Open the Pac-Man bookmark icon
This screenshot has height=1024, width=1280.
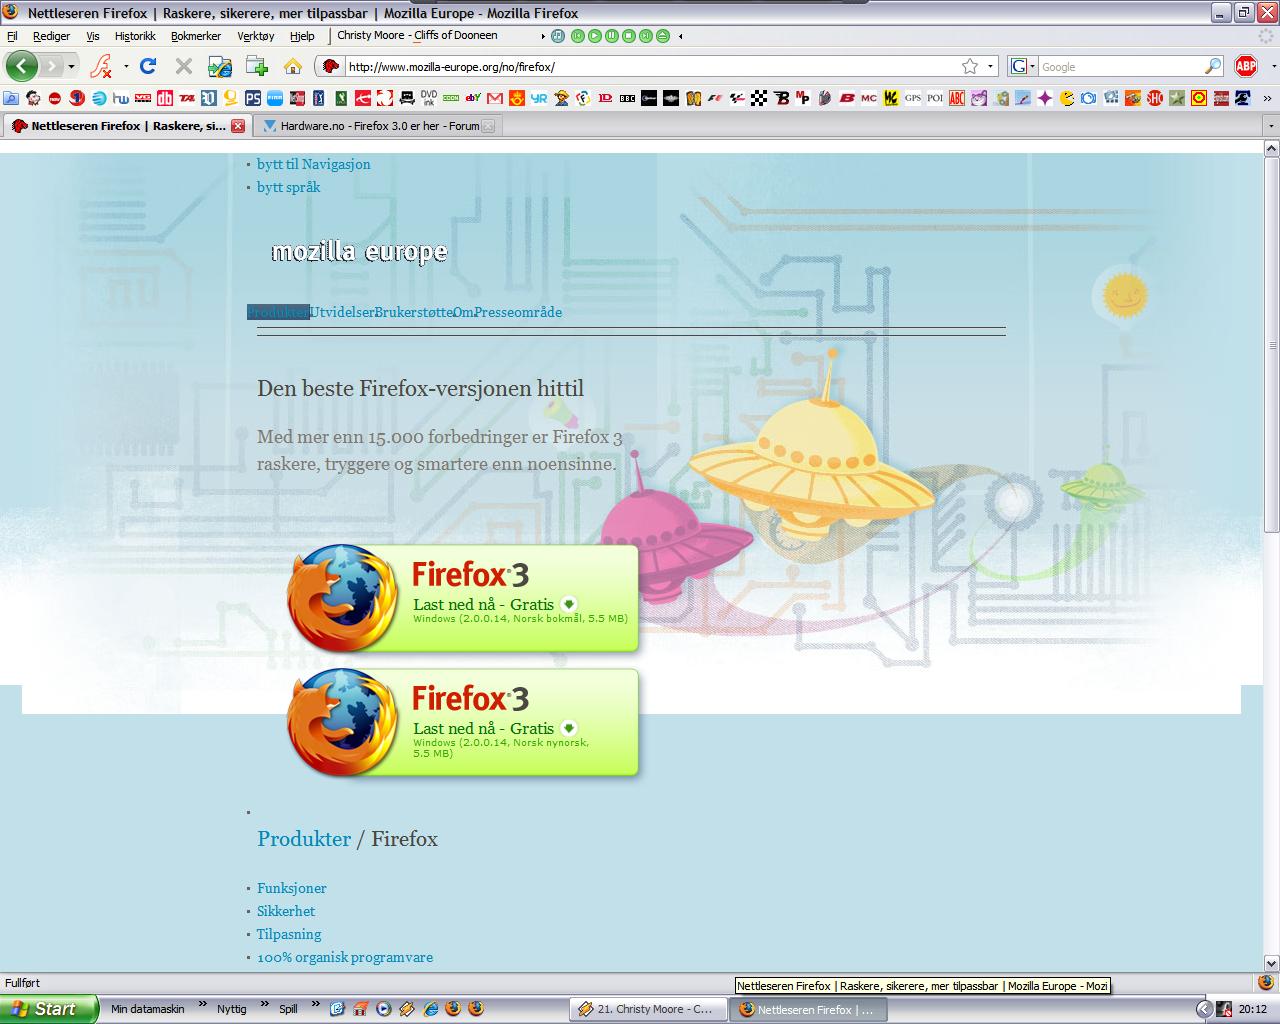point(1067,98)
